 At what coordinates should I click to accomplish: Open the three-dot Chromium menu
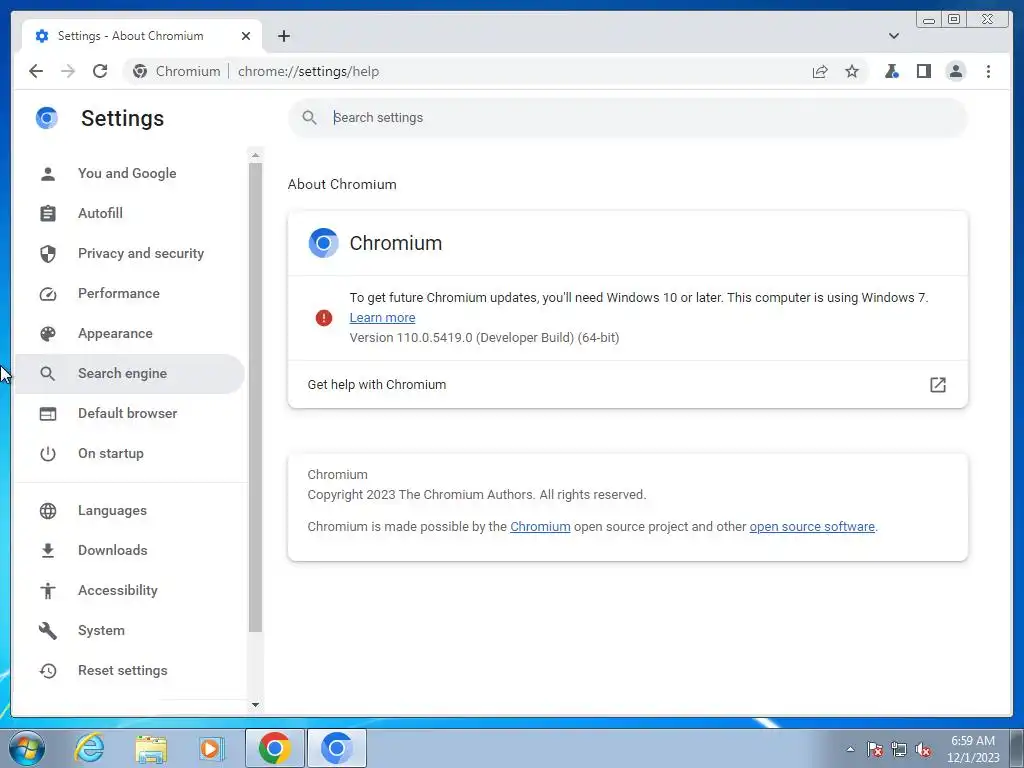coord(988,71)
